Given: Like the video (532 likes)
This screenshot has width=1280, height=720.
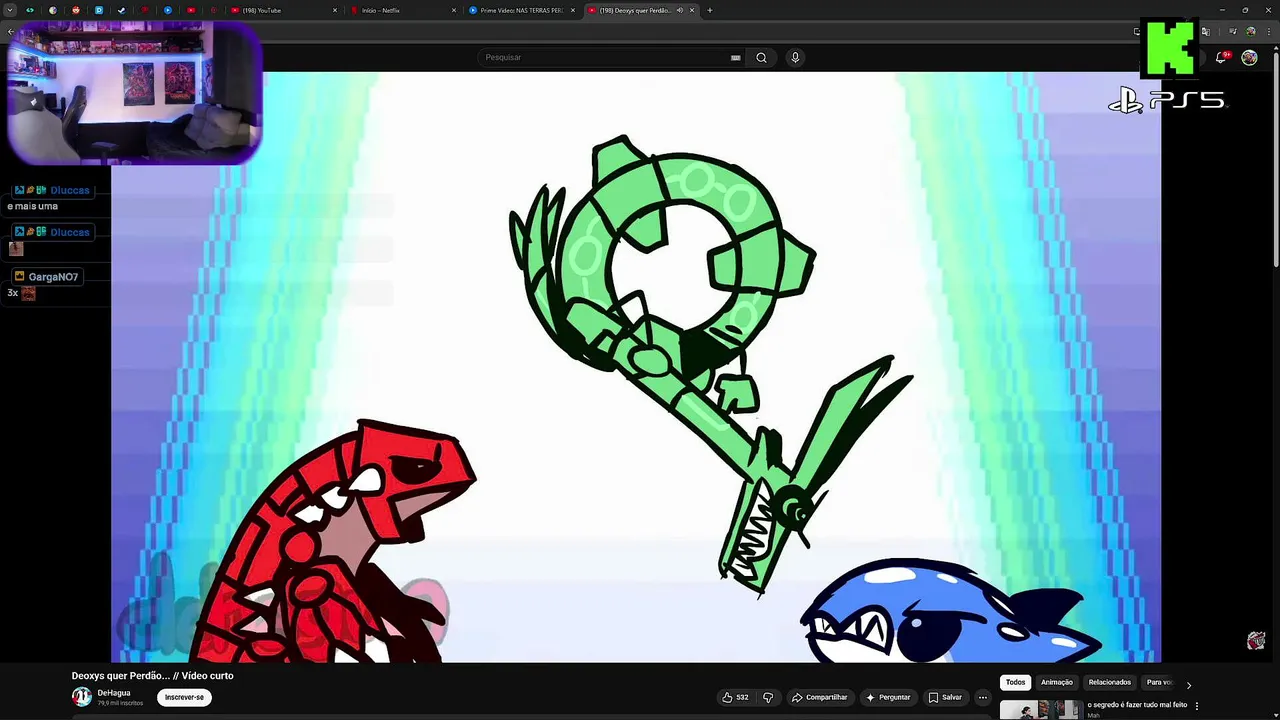Looking at the screenshot, I should (x=735, y=697).
